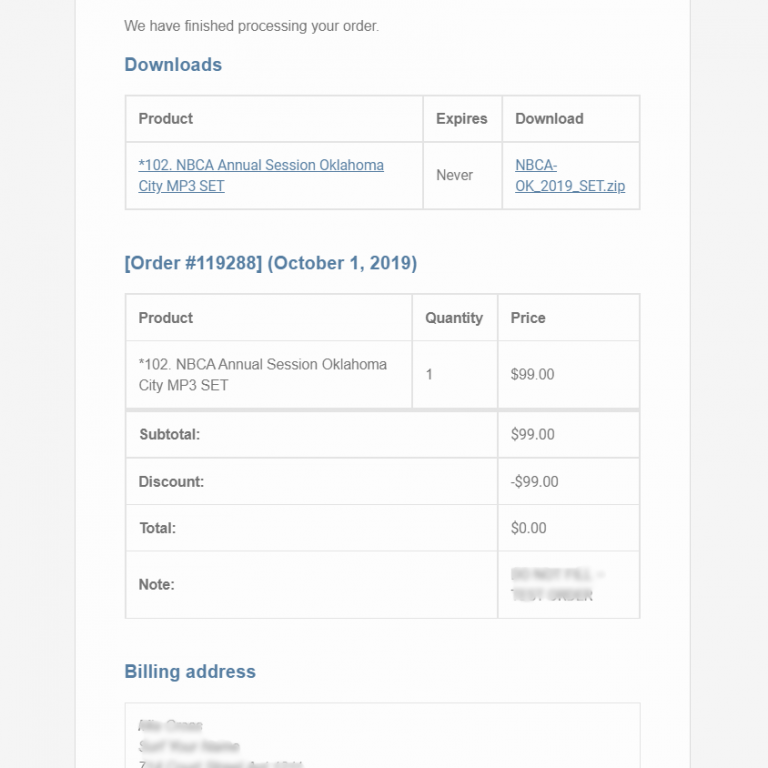Click the $0.00 total amount

(528, 528)
